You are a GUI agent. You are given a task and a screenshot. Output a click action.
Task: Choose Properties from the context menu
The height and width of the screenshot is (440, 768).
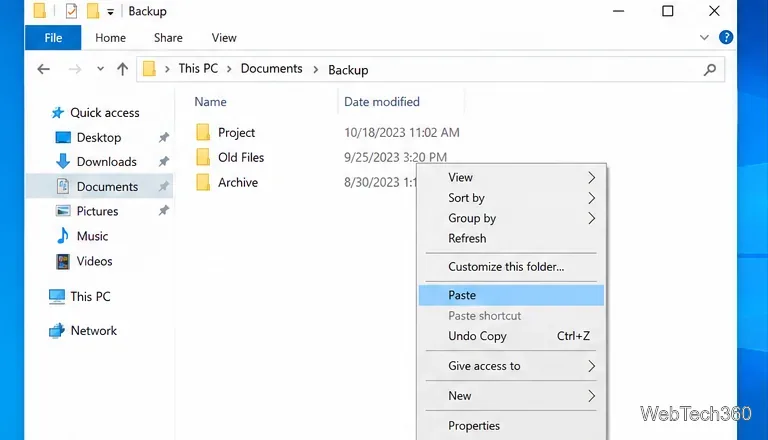click(x=511, y=426)
